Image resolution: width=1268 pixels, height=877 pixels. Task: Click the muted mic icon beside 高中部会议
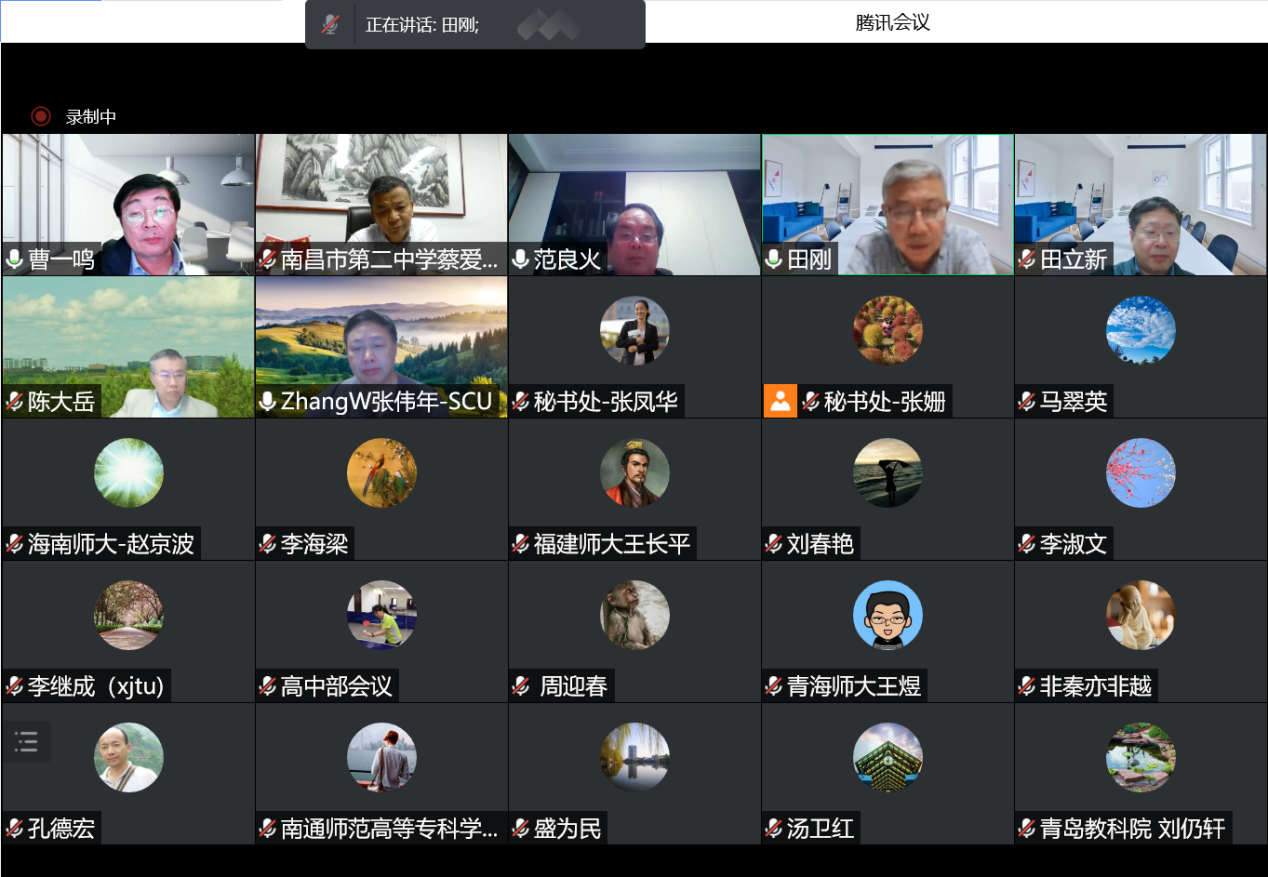click(267, 686)
